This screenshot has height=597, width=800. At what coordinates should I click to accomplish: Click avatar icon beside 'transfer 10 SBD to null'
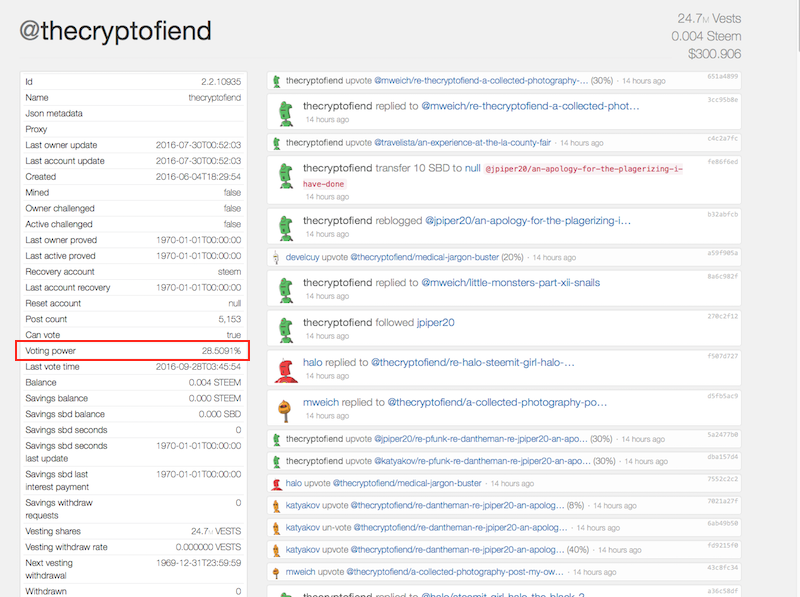pyautogui.click(x=286, y=176)
